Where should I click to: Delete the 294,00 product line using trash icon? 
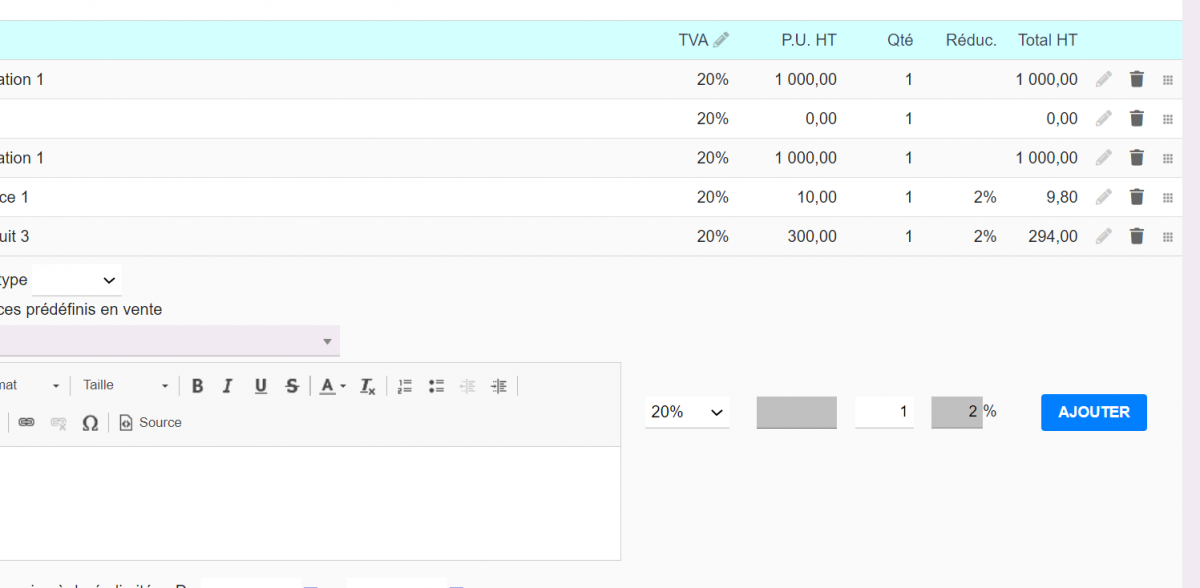(1137, 236)
